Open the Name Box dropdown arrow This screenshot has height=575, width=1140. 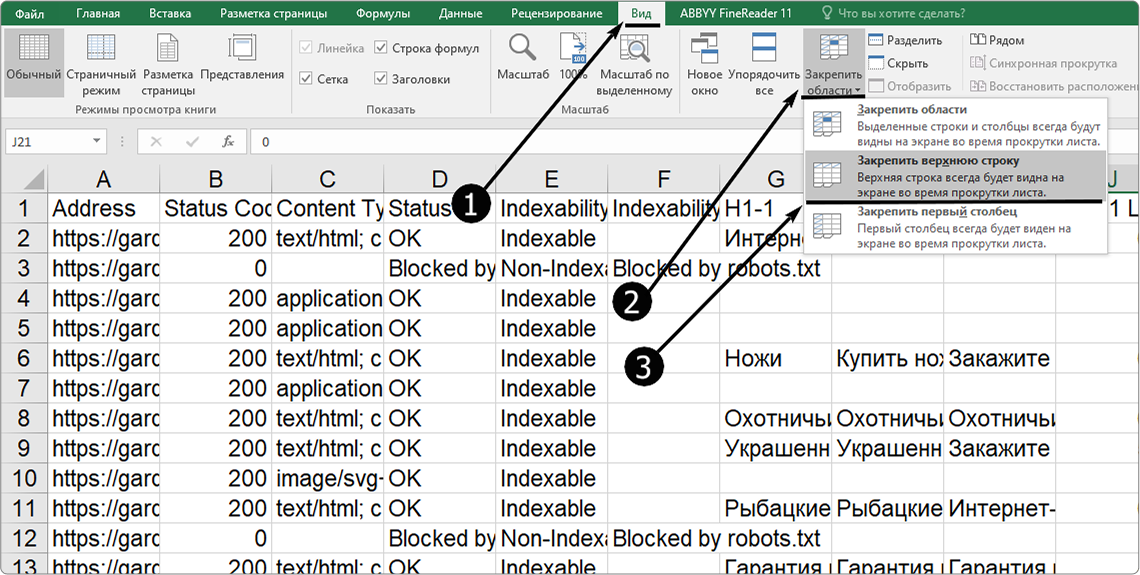point(96,142)
